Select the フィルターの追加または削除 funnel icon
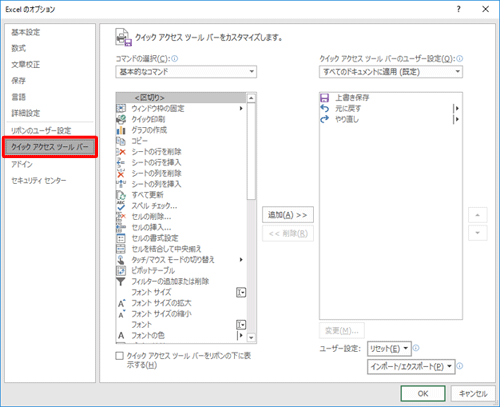The height and width of the screenshot is (407, 500). (x=121, y=281)
